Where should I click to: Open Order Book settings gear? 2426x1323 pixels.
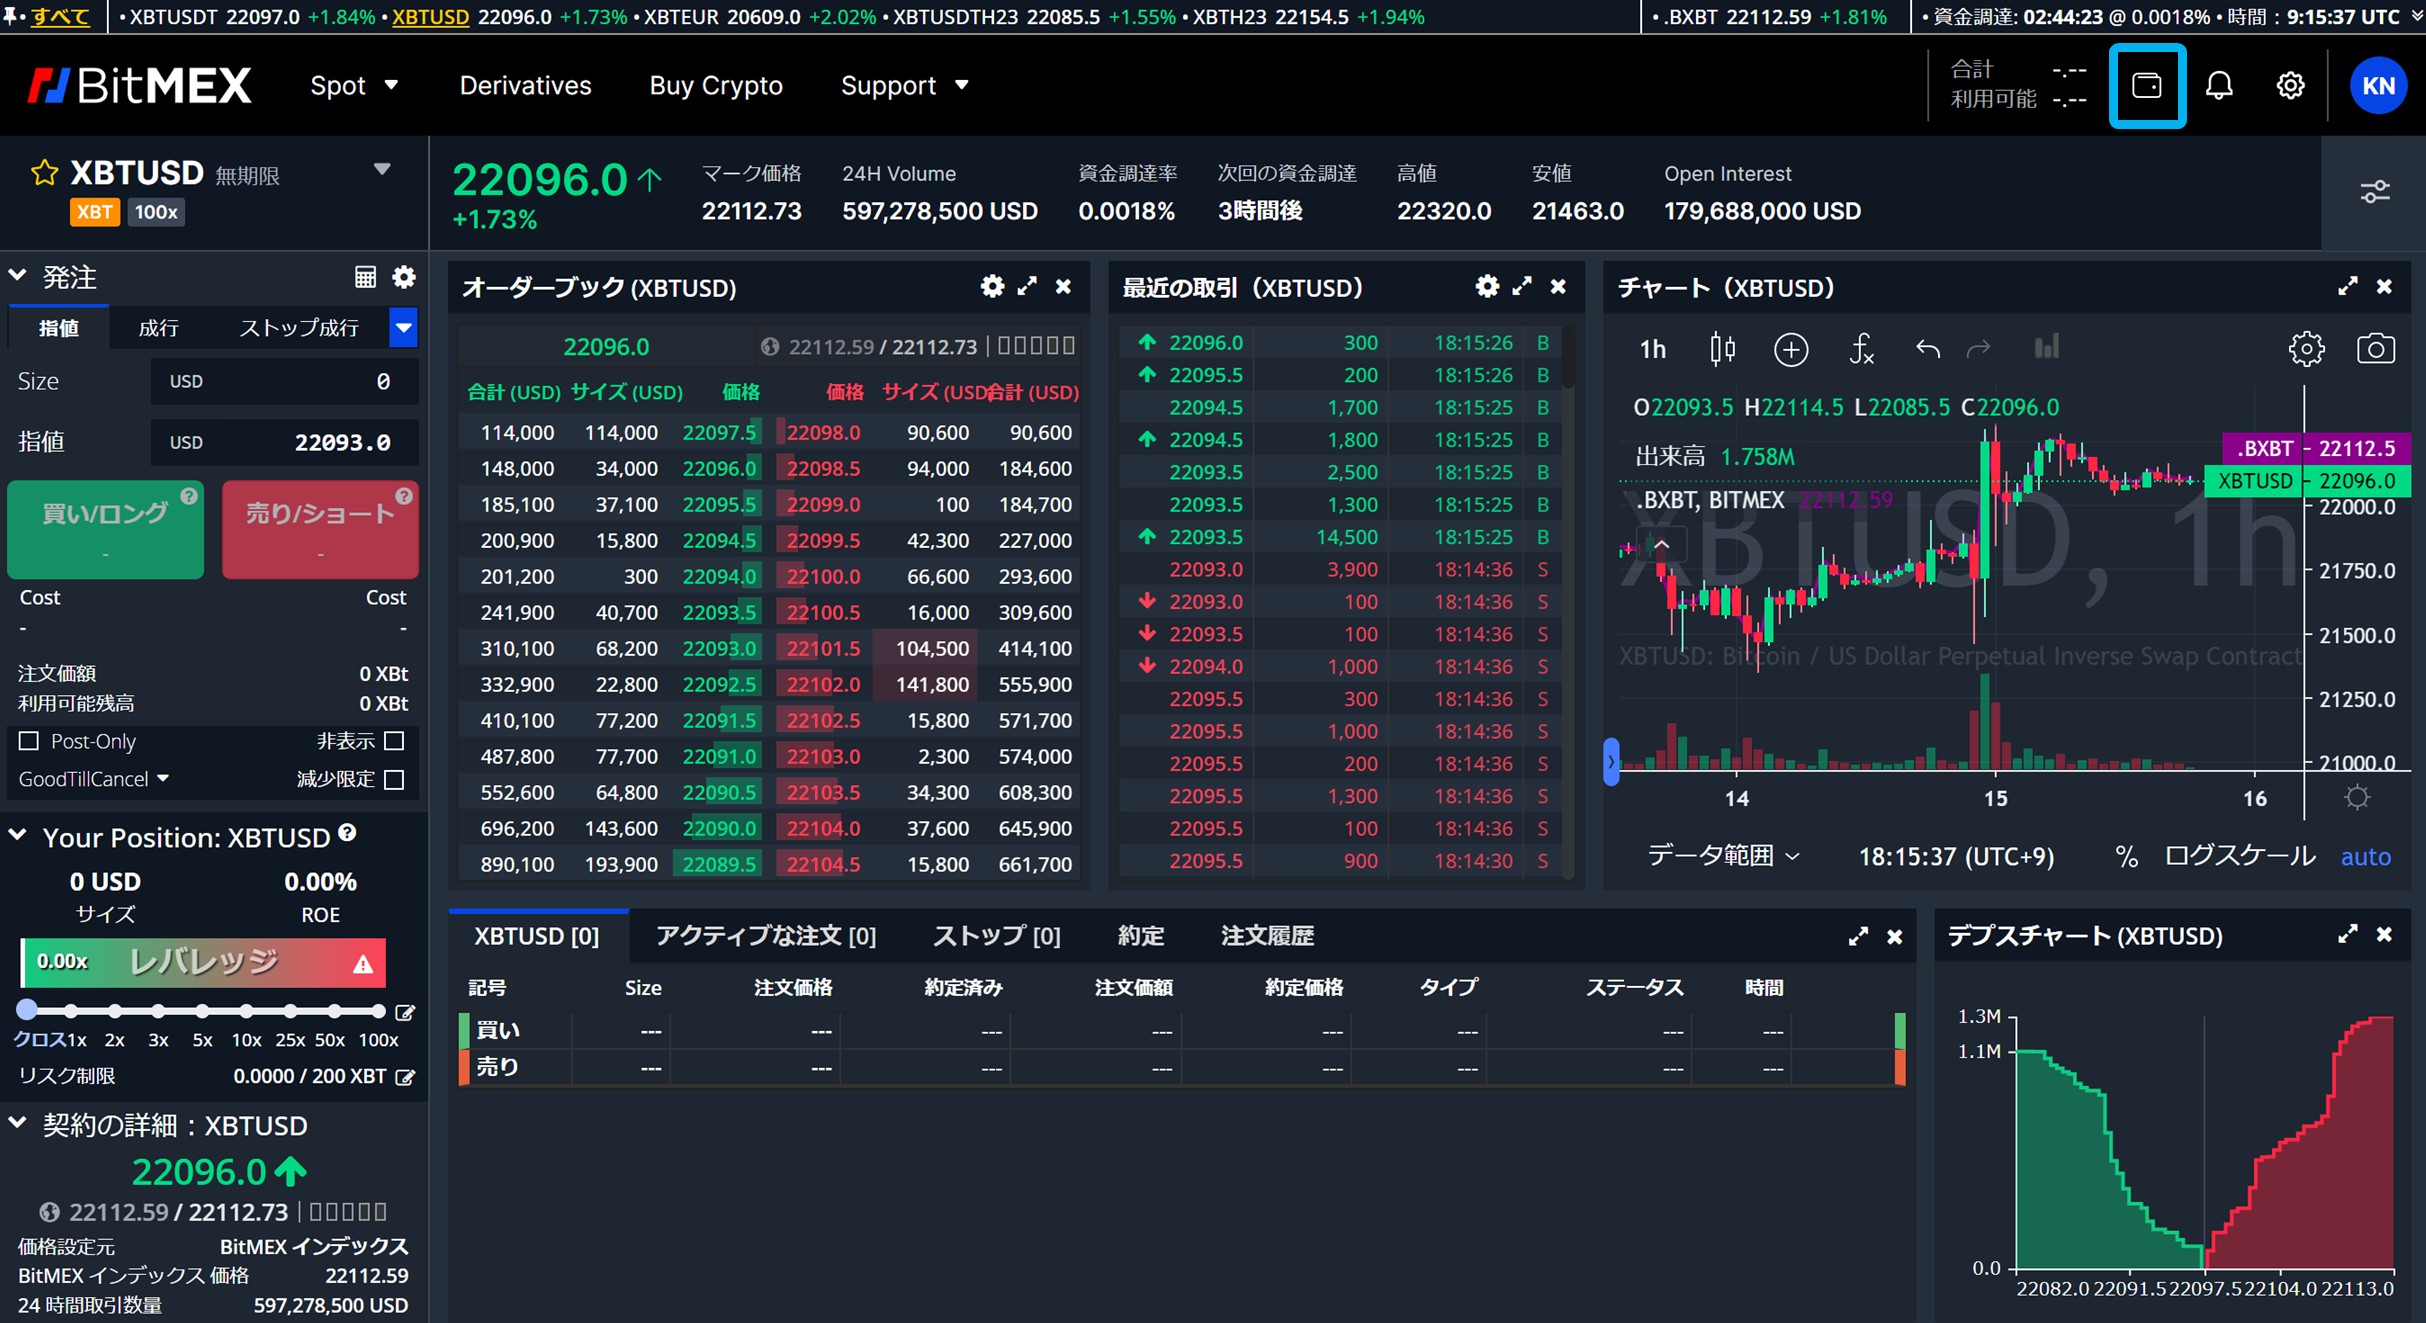[x=992, y=287]
